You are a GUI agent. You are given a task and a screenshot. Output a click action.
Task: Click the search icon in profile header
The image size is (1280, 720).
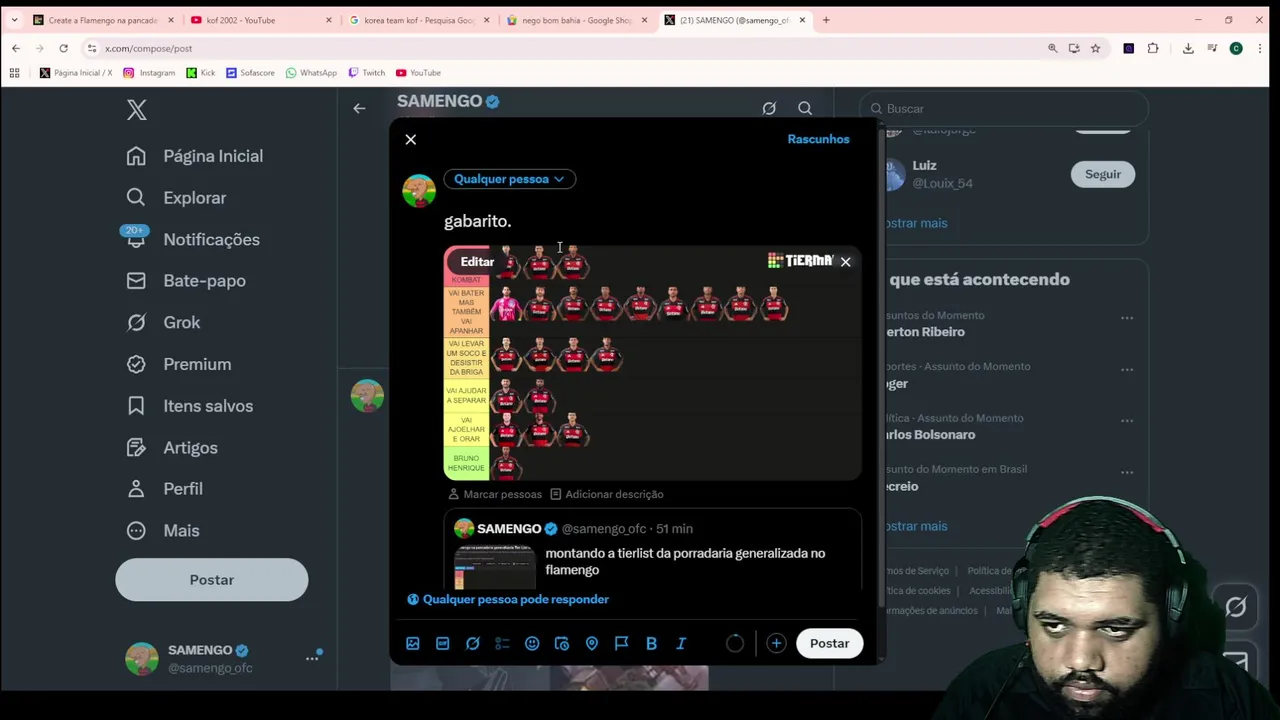[805, 108]
